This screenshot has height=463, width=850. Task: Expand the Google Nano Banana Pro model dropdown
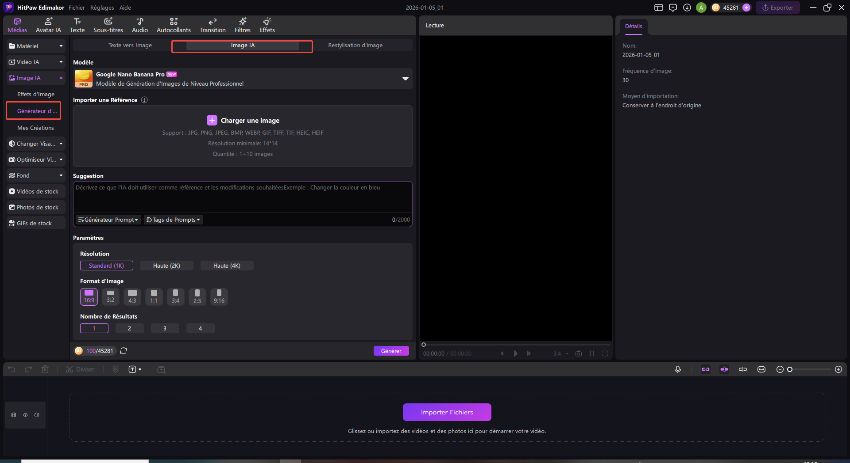(405, 78)
